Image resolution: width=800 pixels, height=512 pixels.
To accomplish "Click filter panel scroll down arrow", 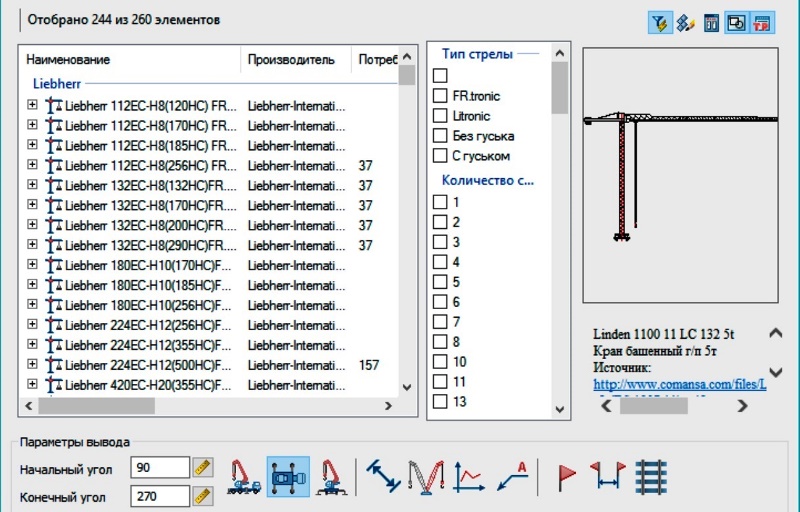I will 560,409.
